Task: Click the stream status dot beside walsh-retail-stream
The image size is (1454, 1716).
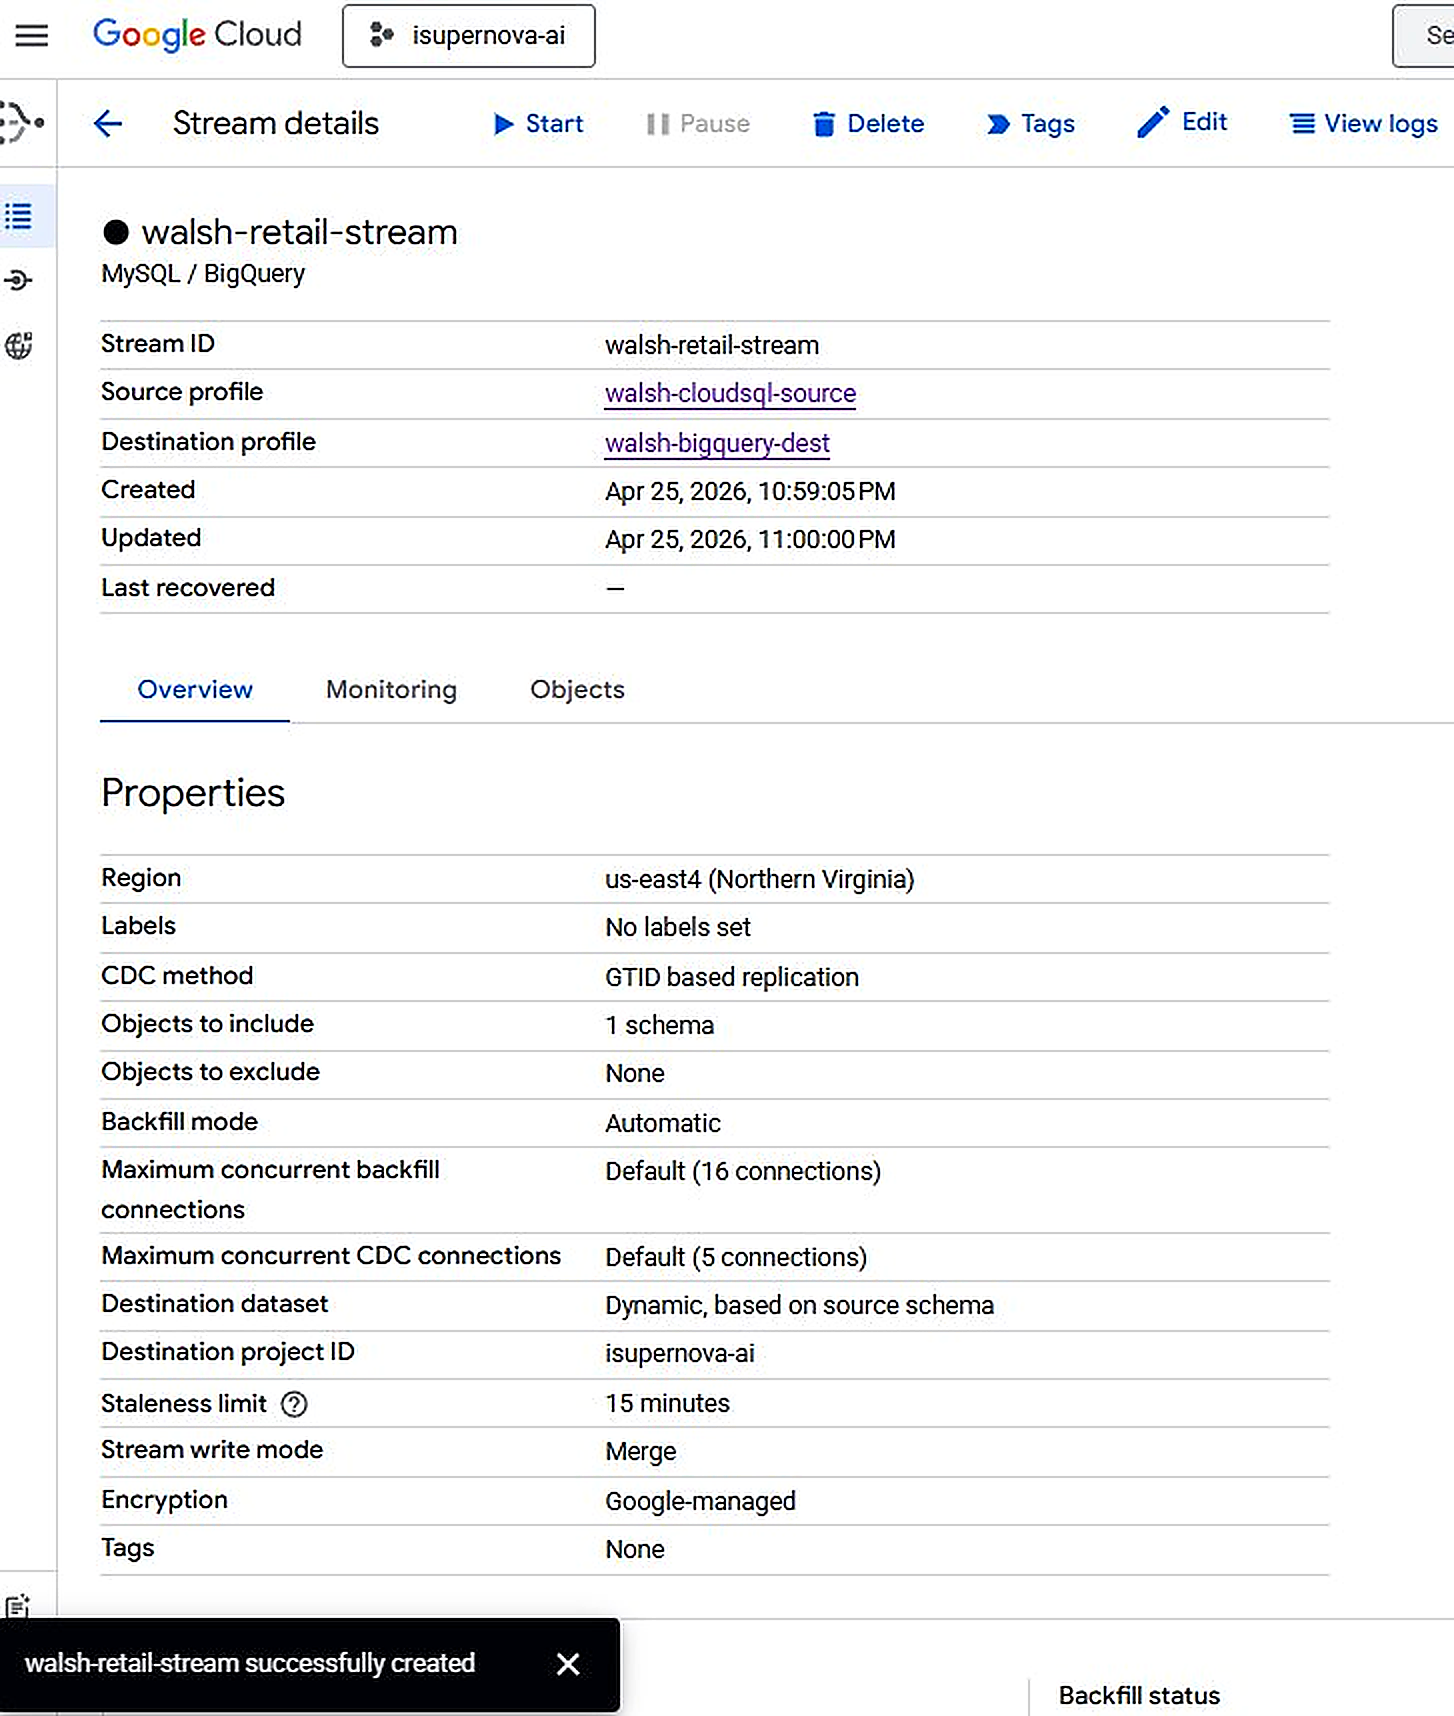Action: (116, 232)
